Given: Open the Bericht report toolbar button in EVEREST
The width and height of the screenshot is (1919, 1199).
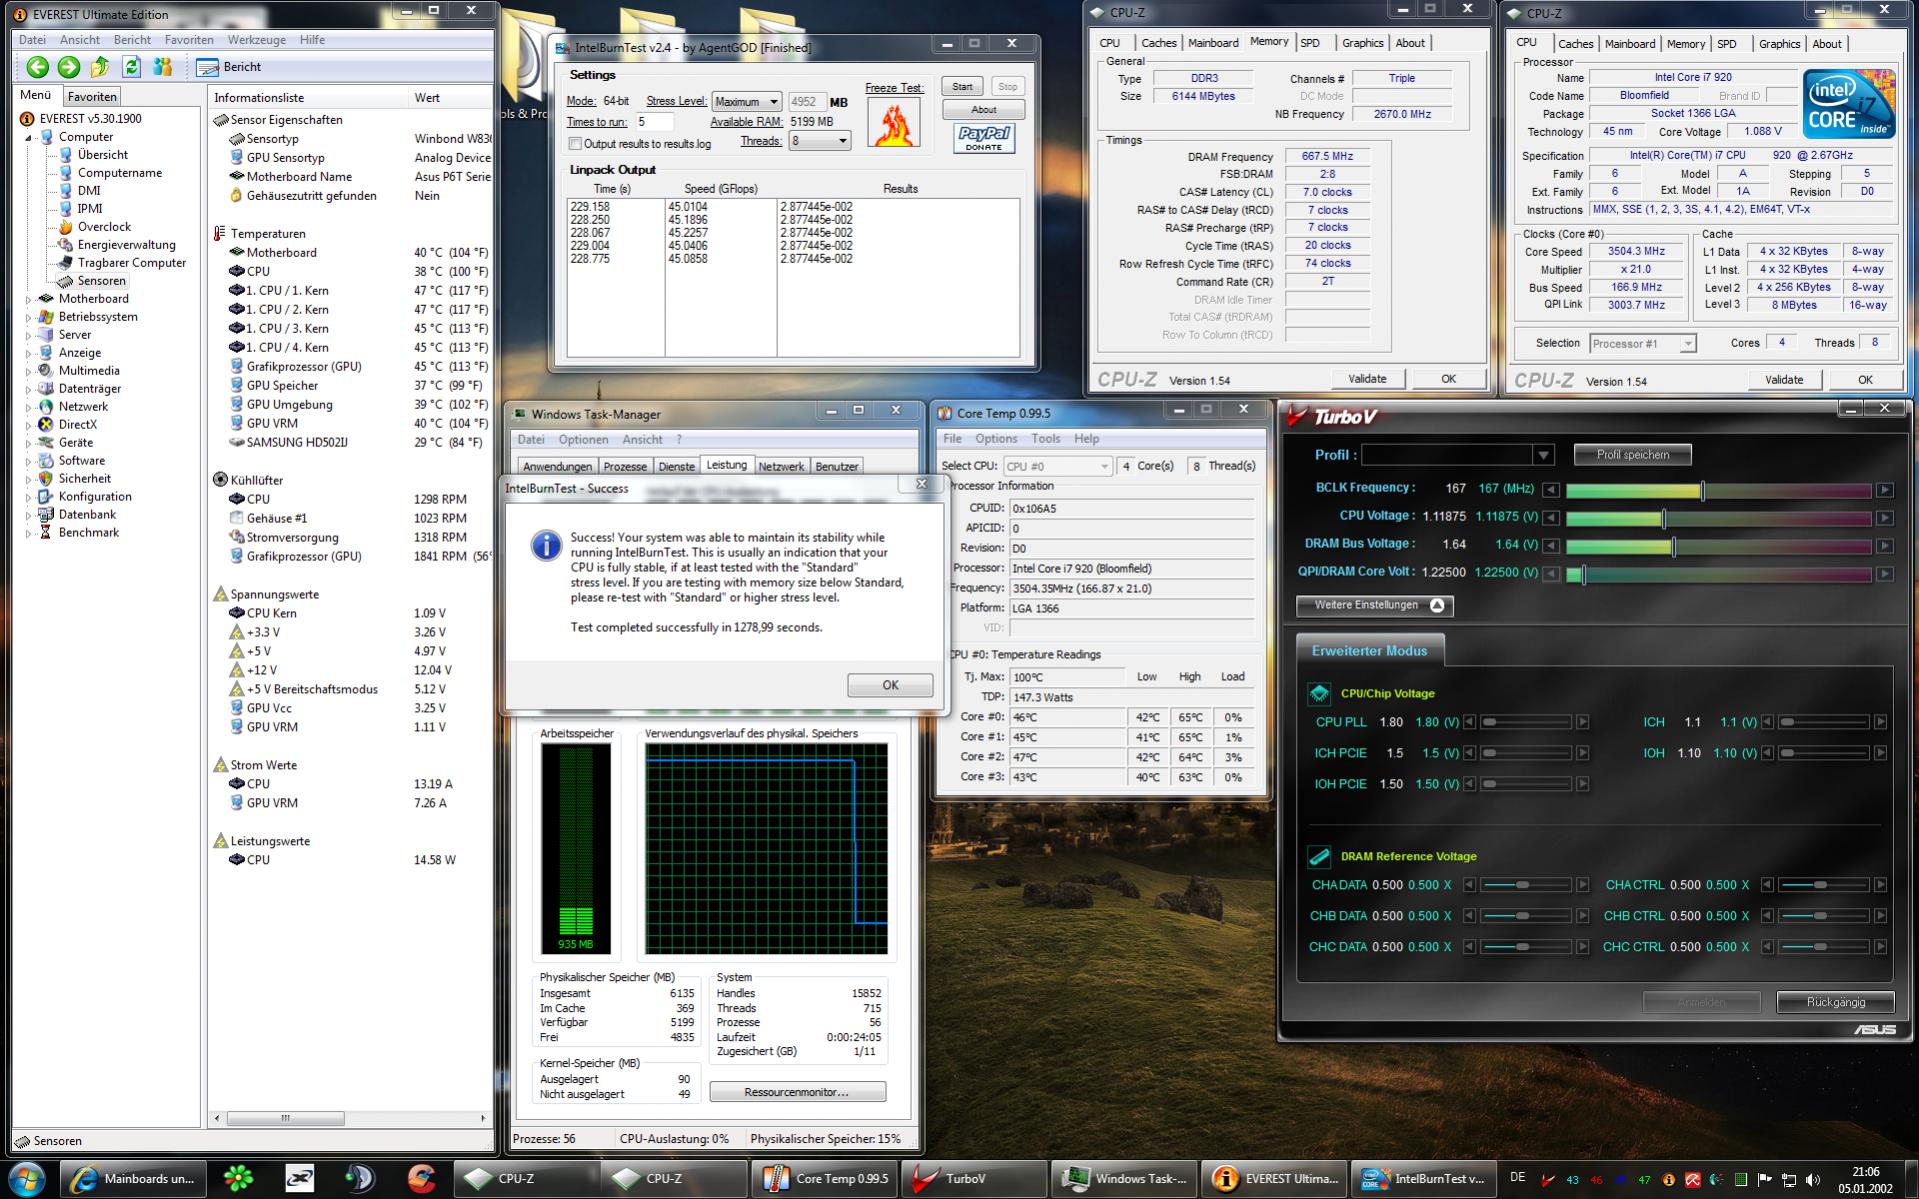Looking at the screenshot, I should click(228, 67).
